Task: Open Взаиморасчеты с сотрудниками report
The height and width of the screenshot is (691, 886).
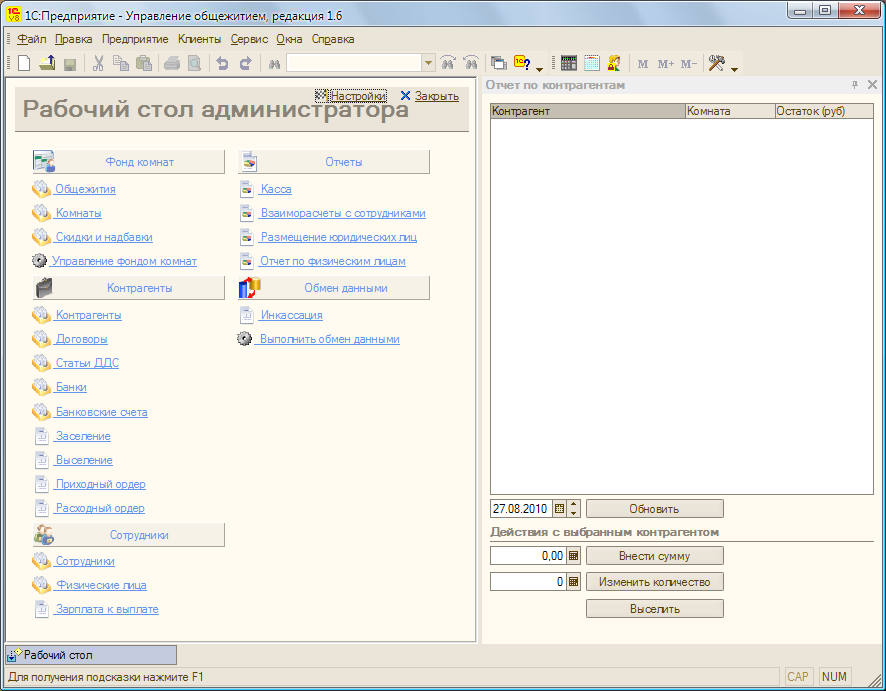Action: (343, 213)
